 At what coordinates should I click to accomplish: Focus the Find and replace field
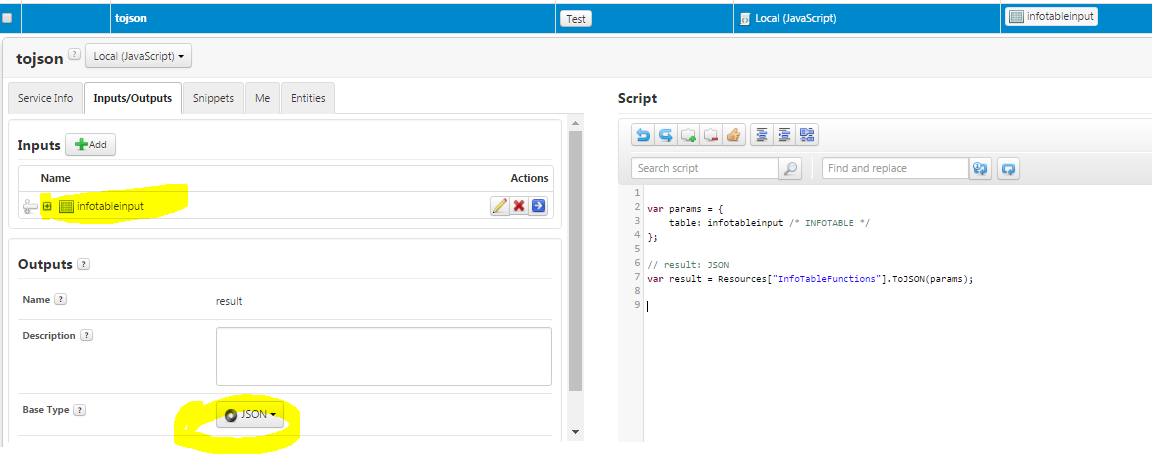point(895,168)
